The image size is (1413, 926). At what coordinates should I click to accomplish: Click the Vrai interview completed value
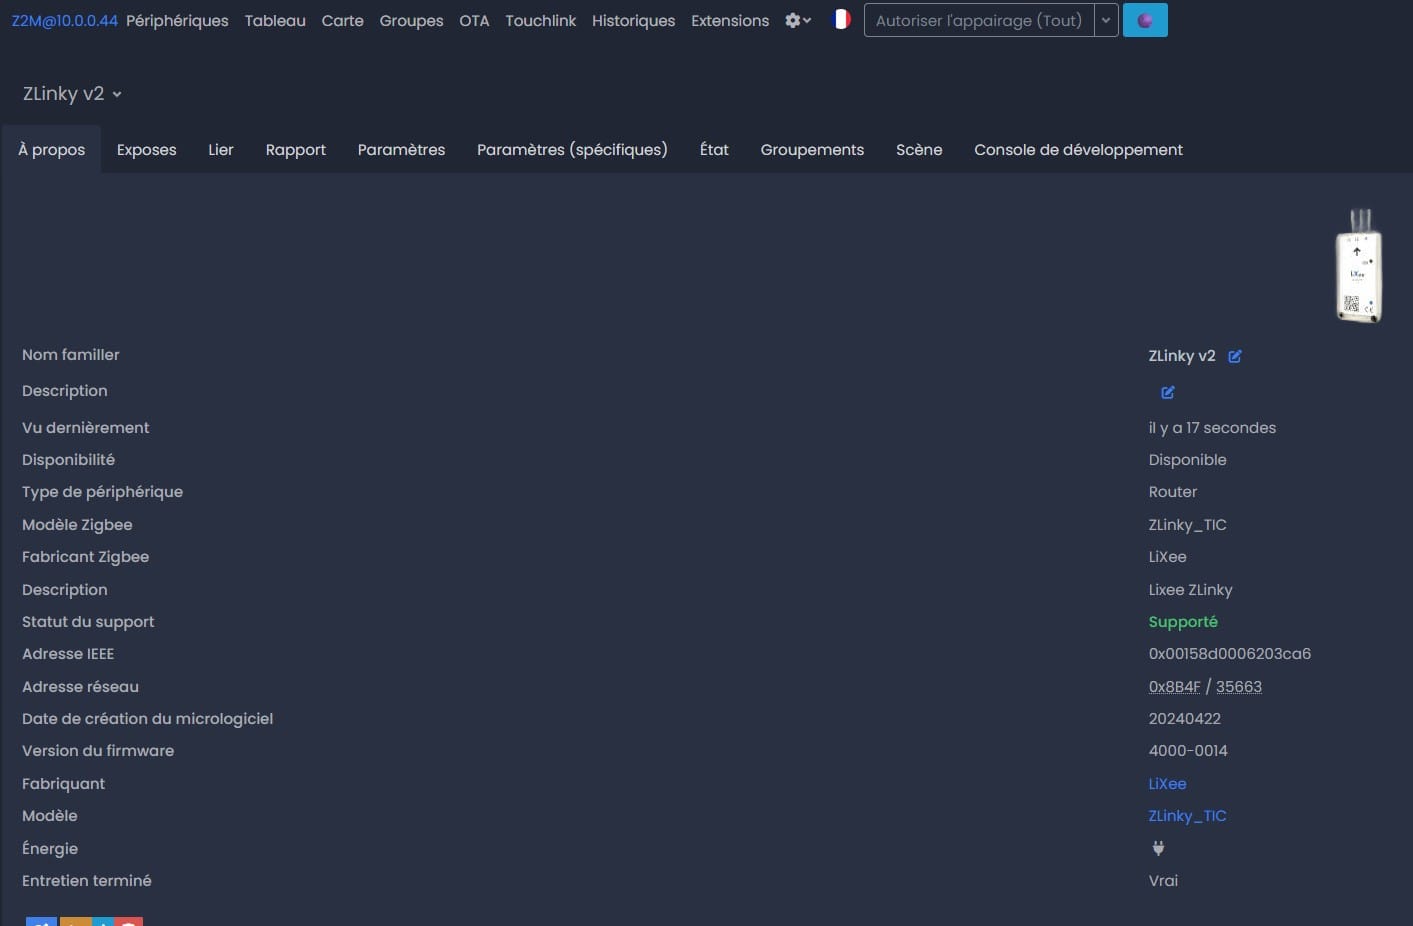pyautogui.click(x=1163, y=881)
